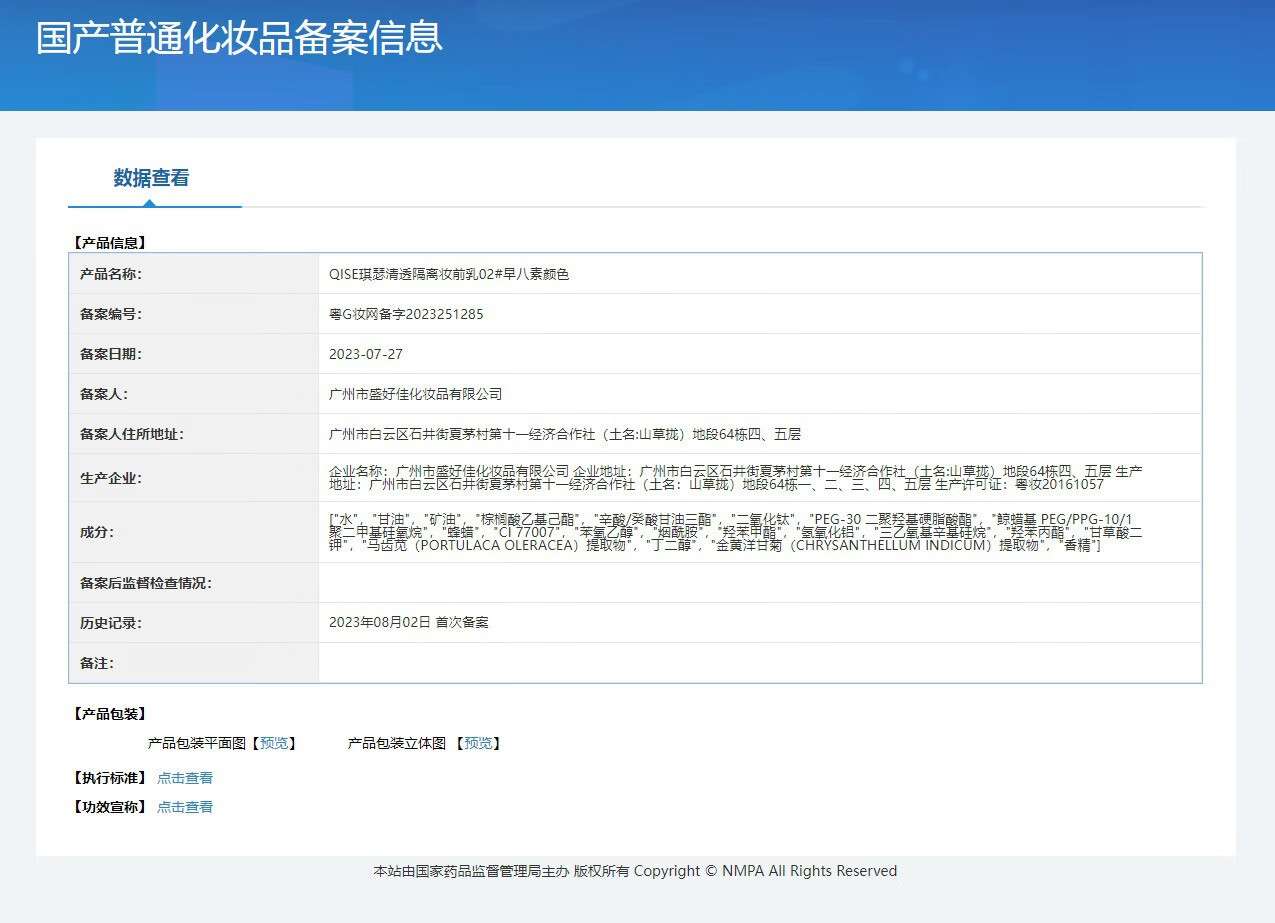1275x923 pixels.
Task: Click registrant value 广州市盛好佳化妆品有限公司
Action: [x=416, y=394]
